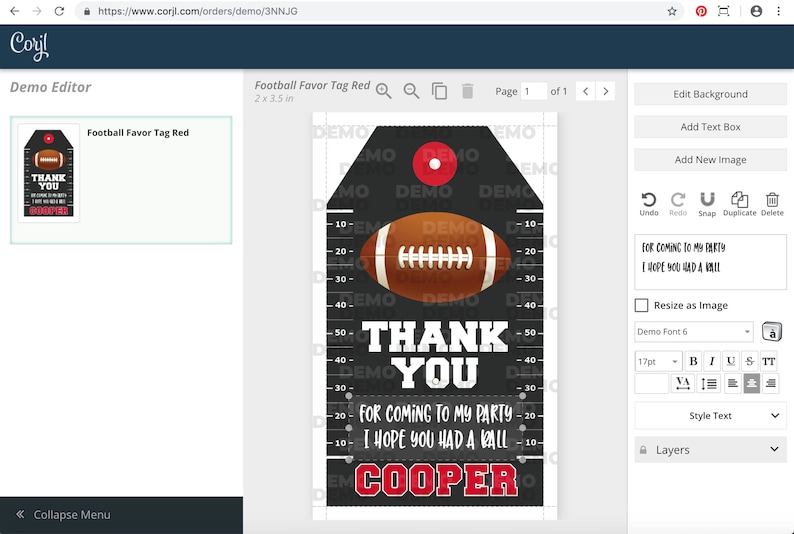
Task: Click the browser address bar URL
Action: 197,11
